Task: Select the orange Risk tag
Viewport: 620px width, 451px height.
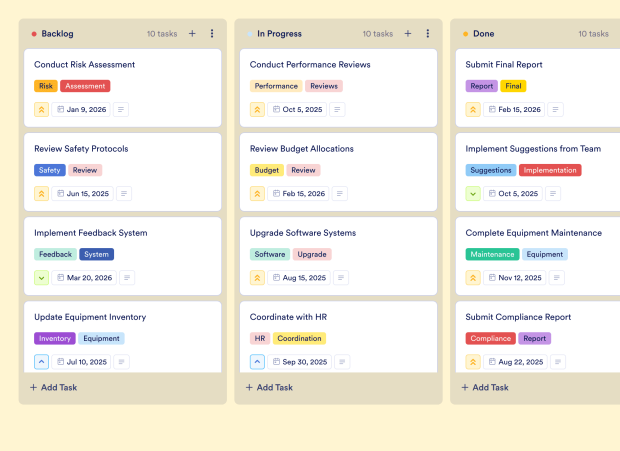Action: click(x=46, y=86)
